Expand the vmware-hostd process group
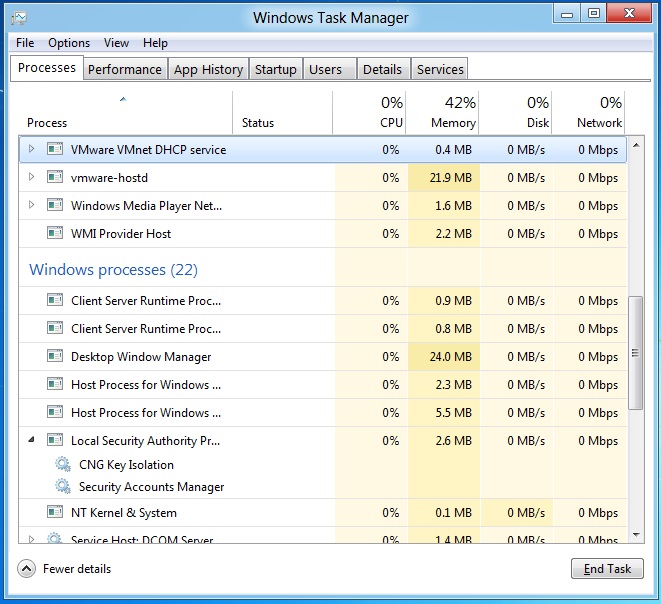The height and width of the screenshot is (604, 661). tap(31, 177)
